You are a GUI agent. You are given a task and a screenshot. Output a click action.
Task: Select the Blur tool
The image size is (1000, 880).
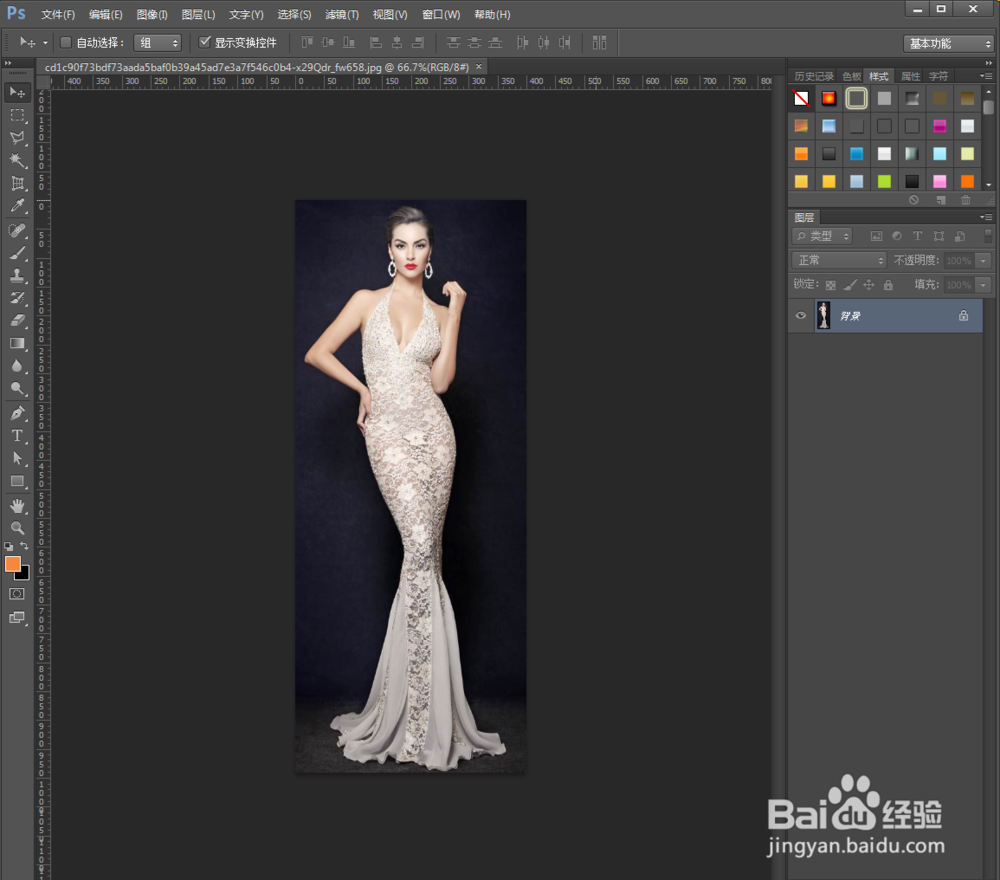click(17, 366)
